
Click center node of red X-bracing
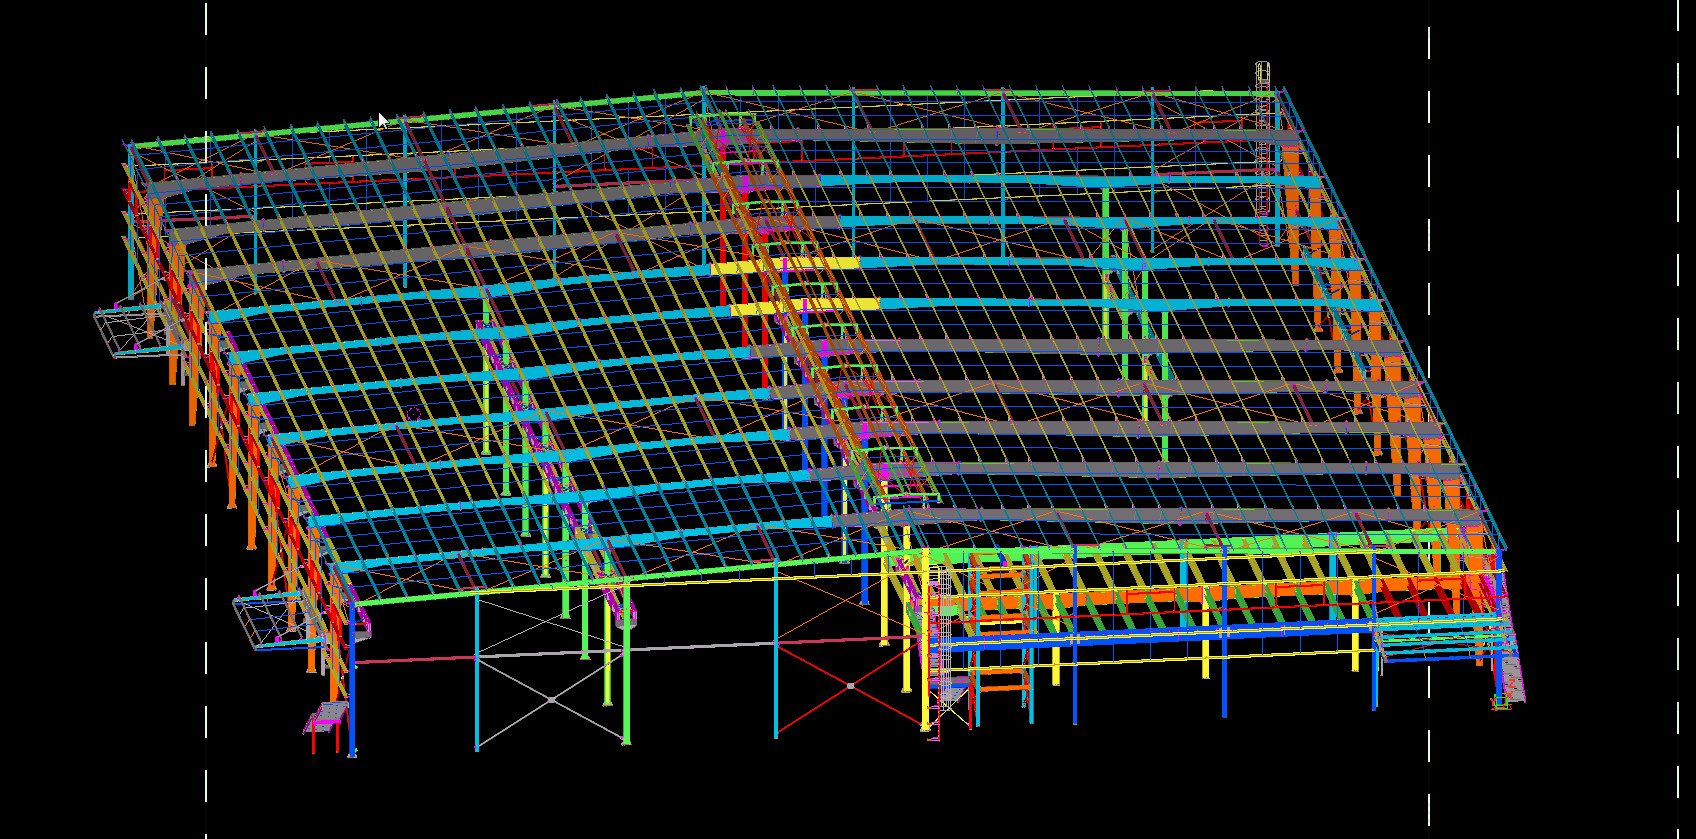tap(850, 686)
